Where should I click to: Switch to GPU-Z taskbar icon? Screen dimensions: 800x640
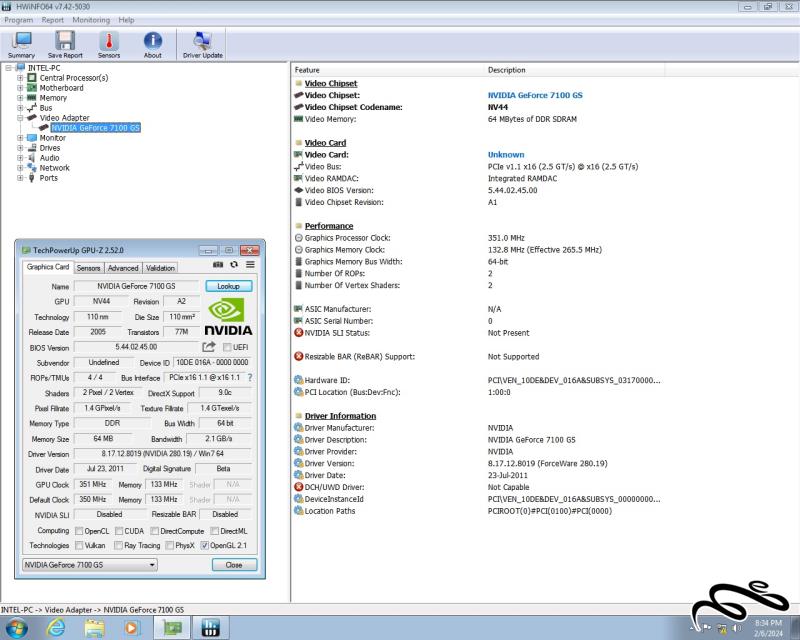point(172,628)
